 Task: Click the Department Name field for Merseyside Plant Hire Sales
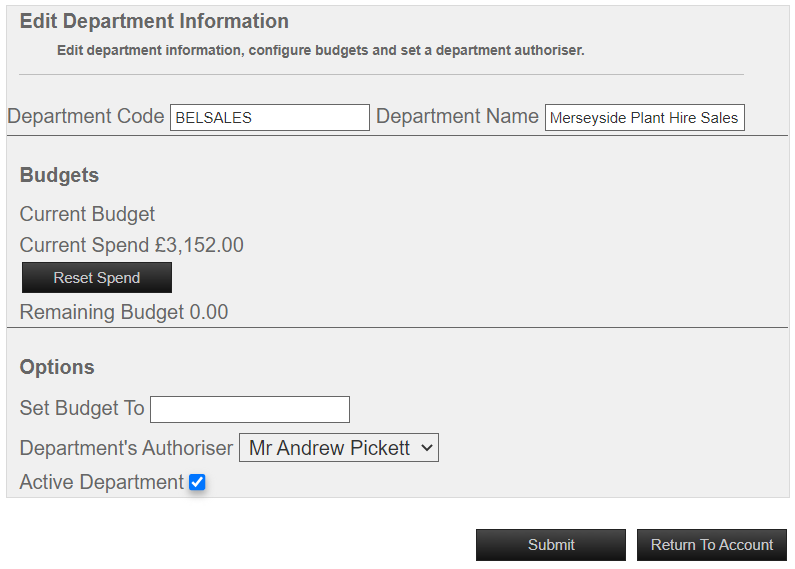(x=644, y=118)
